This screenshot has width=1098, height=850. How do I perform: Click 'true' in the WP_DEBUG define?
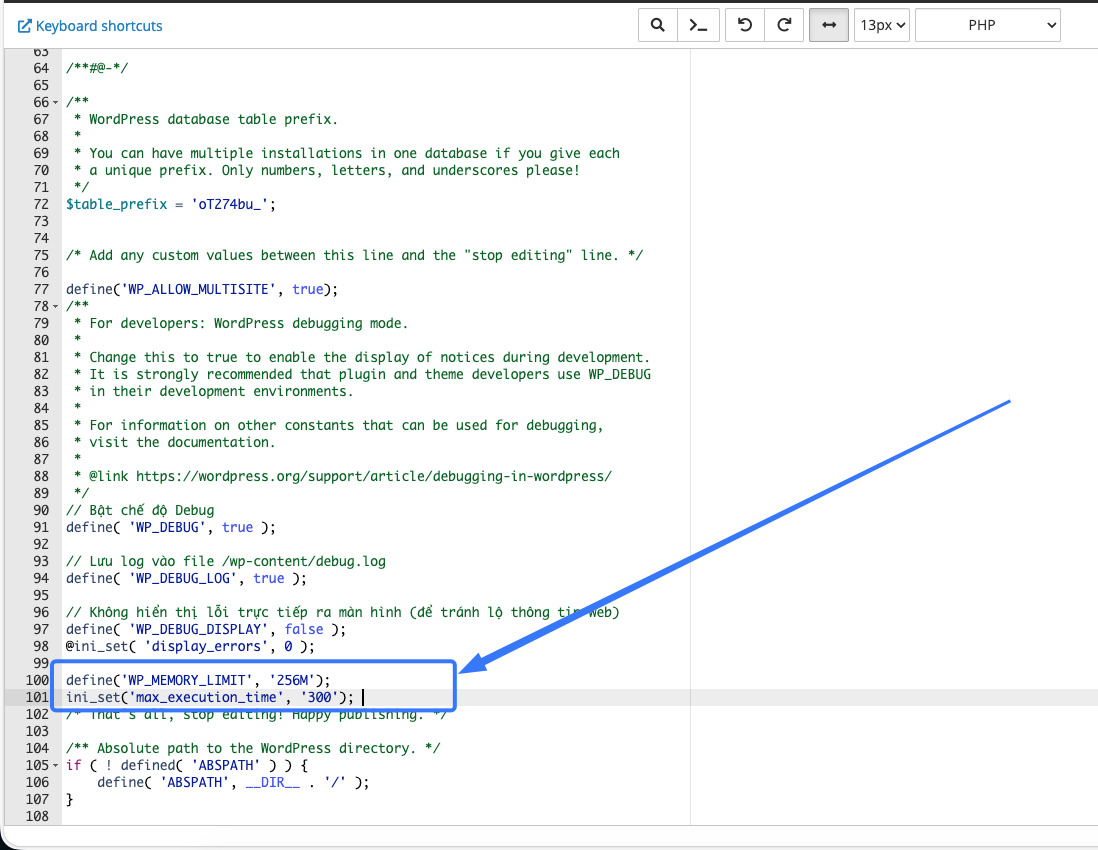238,527
